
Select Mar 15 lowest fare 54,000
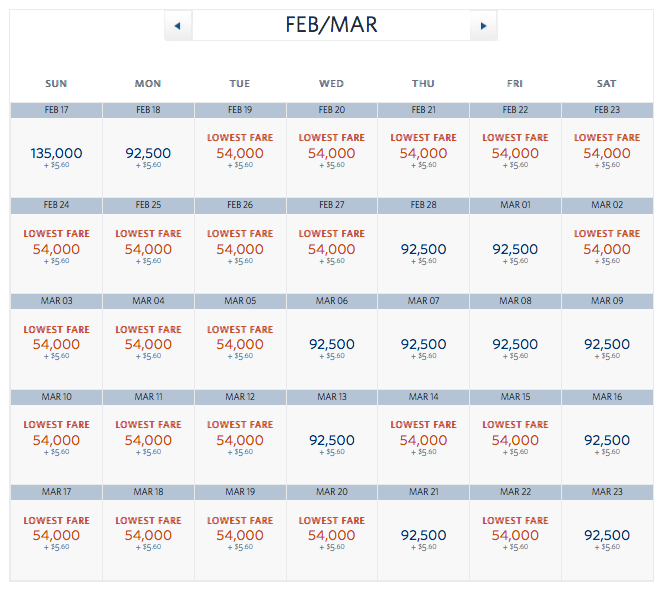(515, 440)
